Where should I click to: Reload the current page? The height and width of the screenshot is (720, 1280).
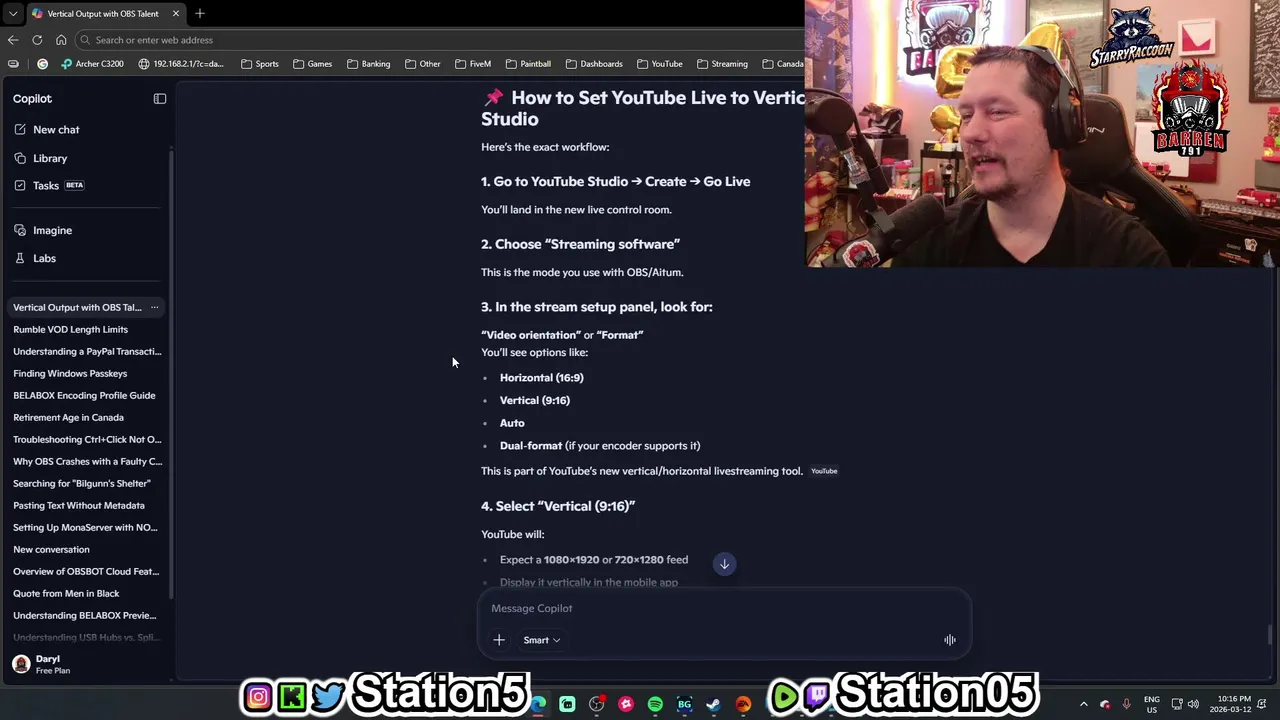point(37,40)
